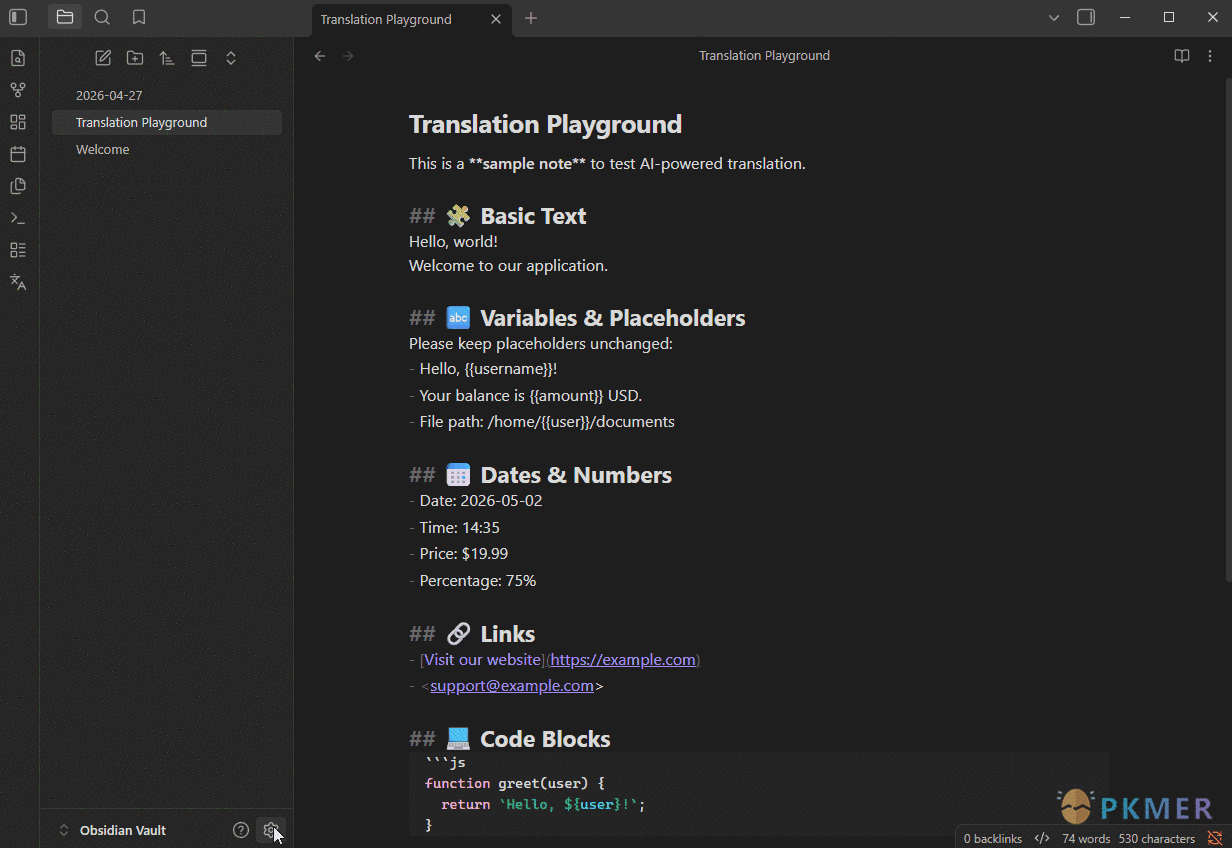Viewport: 1232px width, 848px height.
Task: Select the Translation Playground tab
Action: (x=412, y=19)
